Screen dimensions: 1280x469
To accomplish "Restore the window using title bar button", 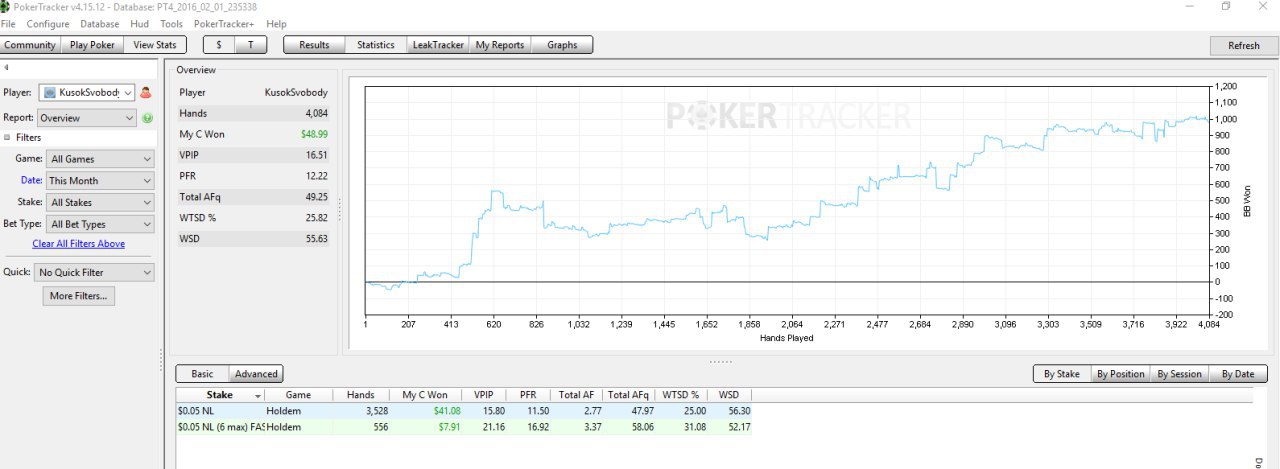I will pos(1226,7).
